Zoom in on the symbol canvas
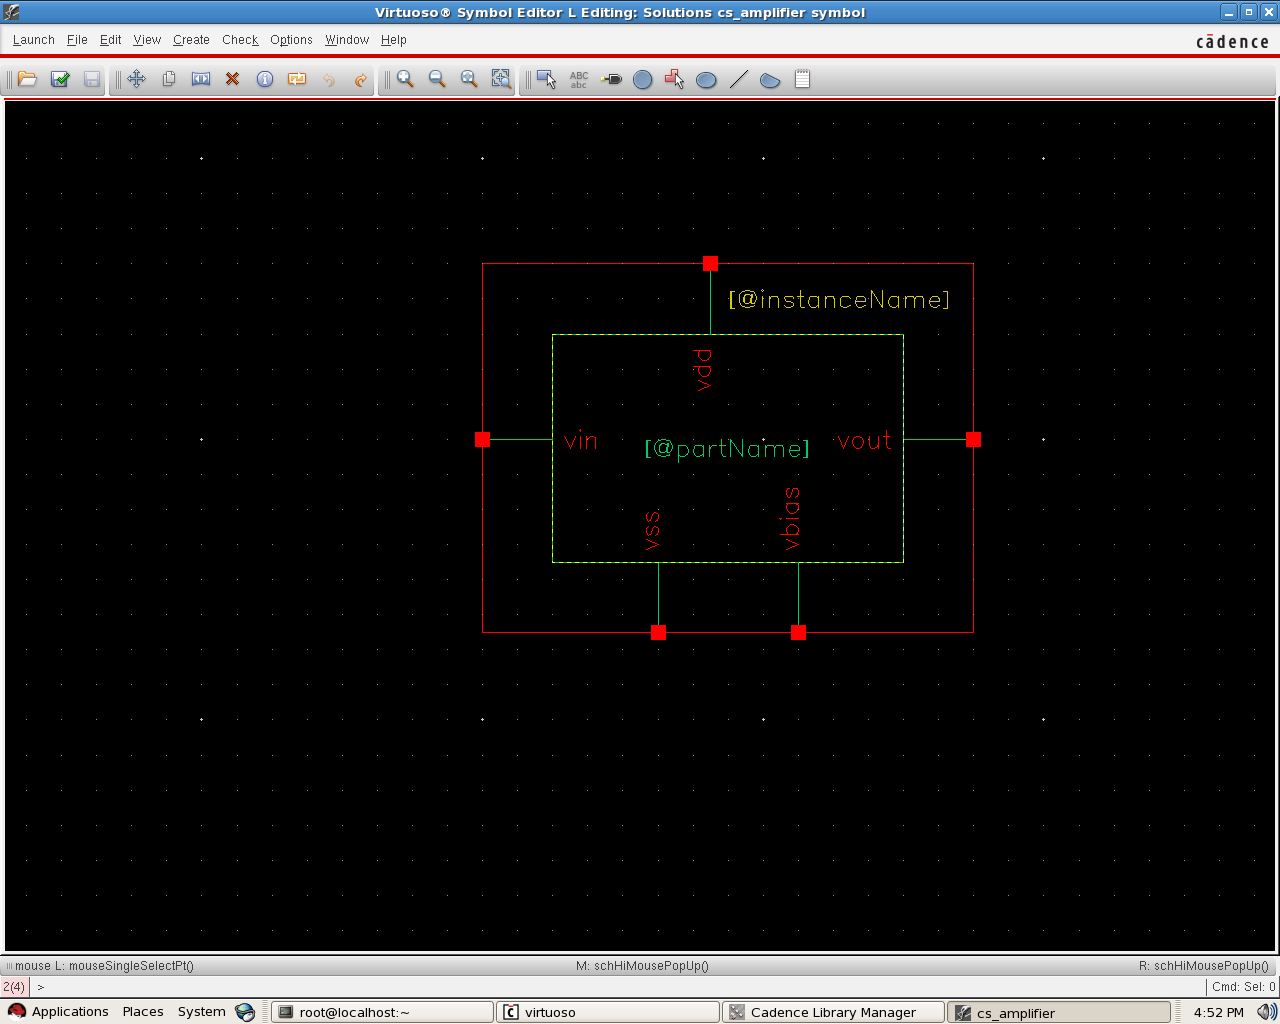The image size is (1280, 1024). 405,79
